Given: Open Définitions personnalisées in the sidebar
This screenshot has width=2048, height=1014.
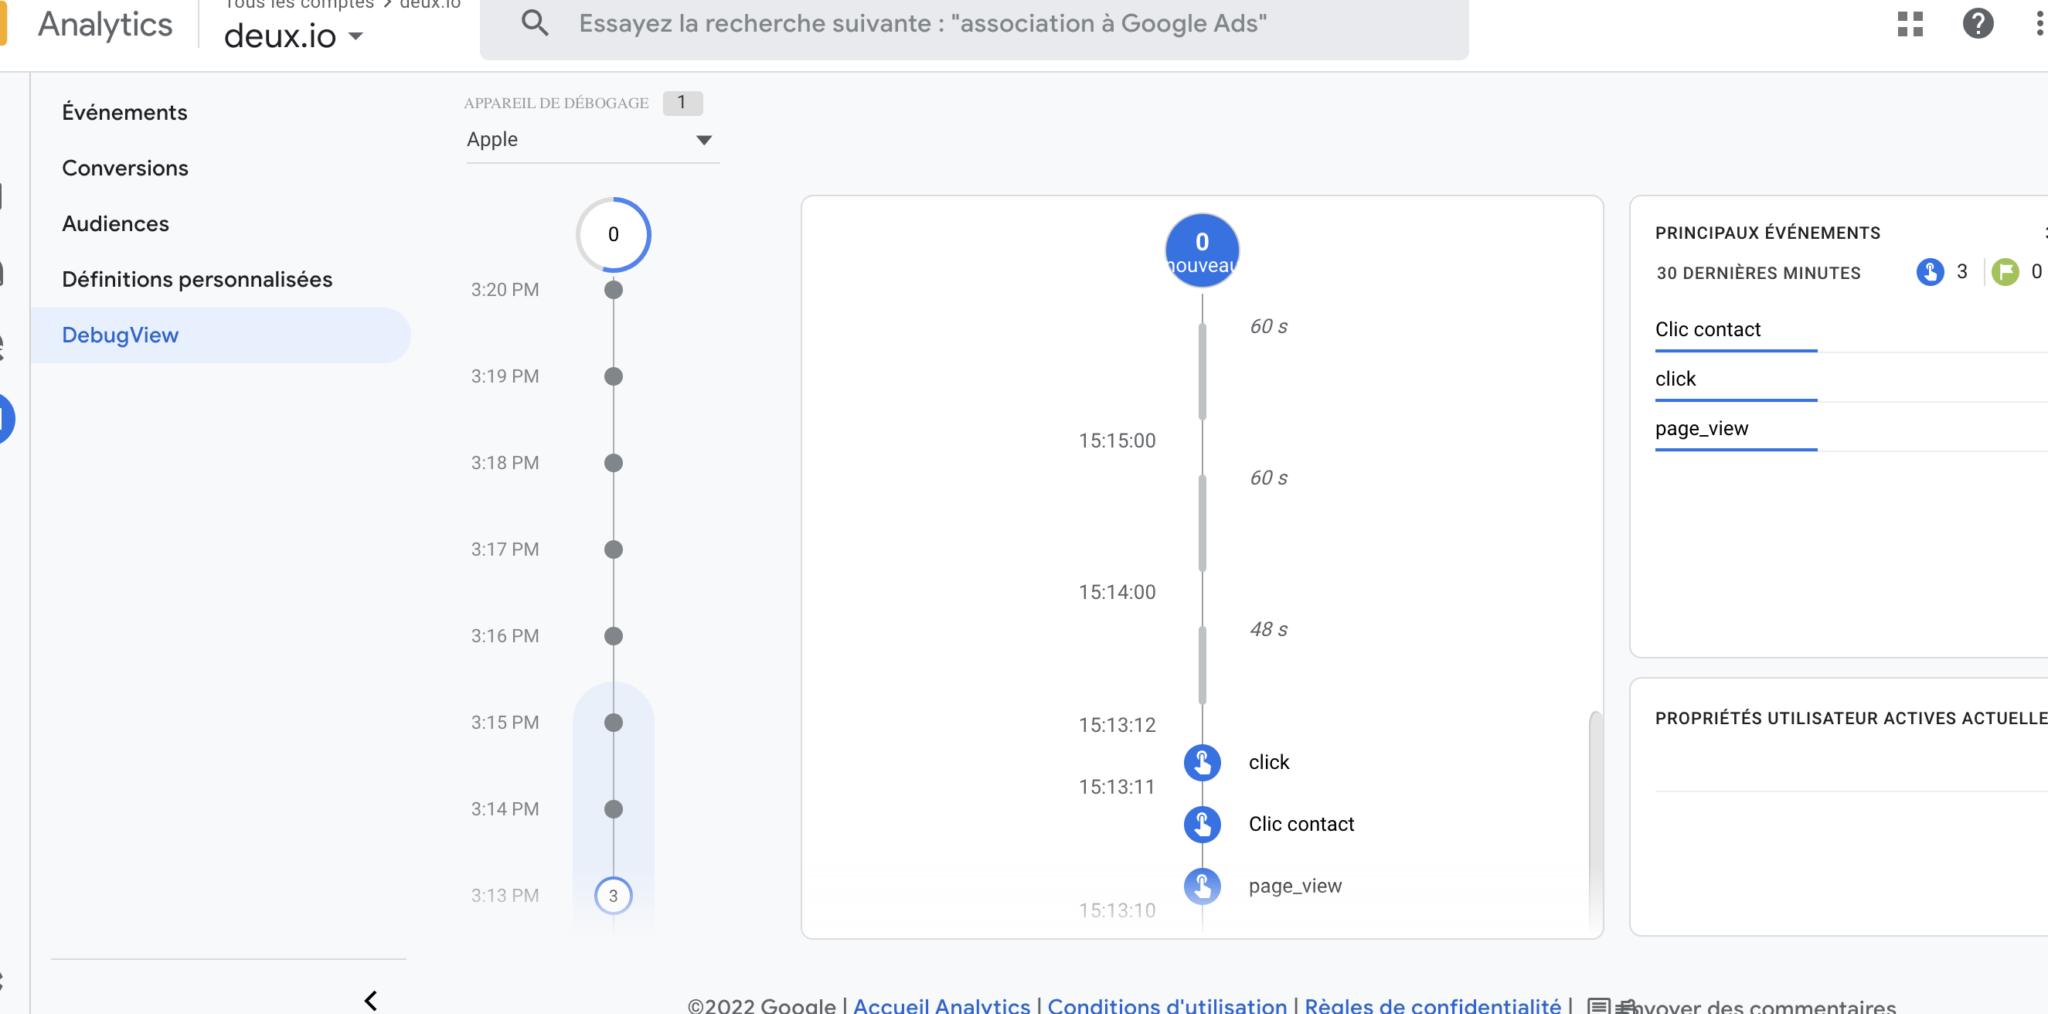Looking at the screenshot, I should 197,280.
